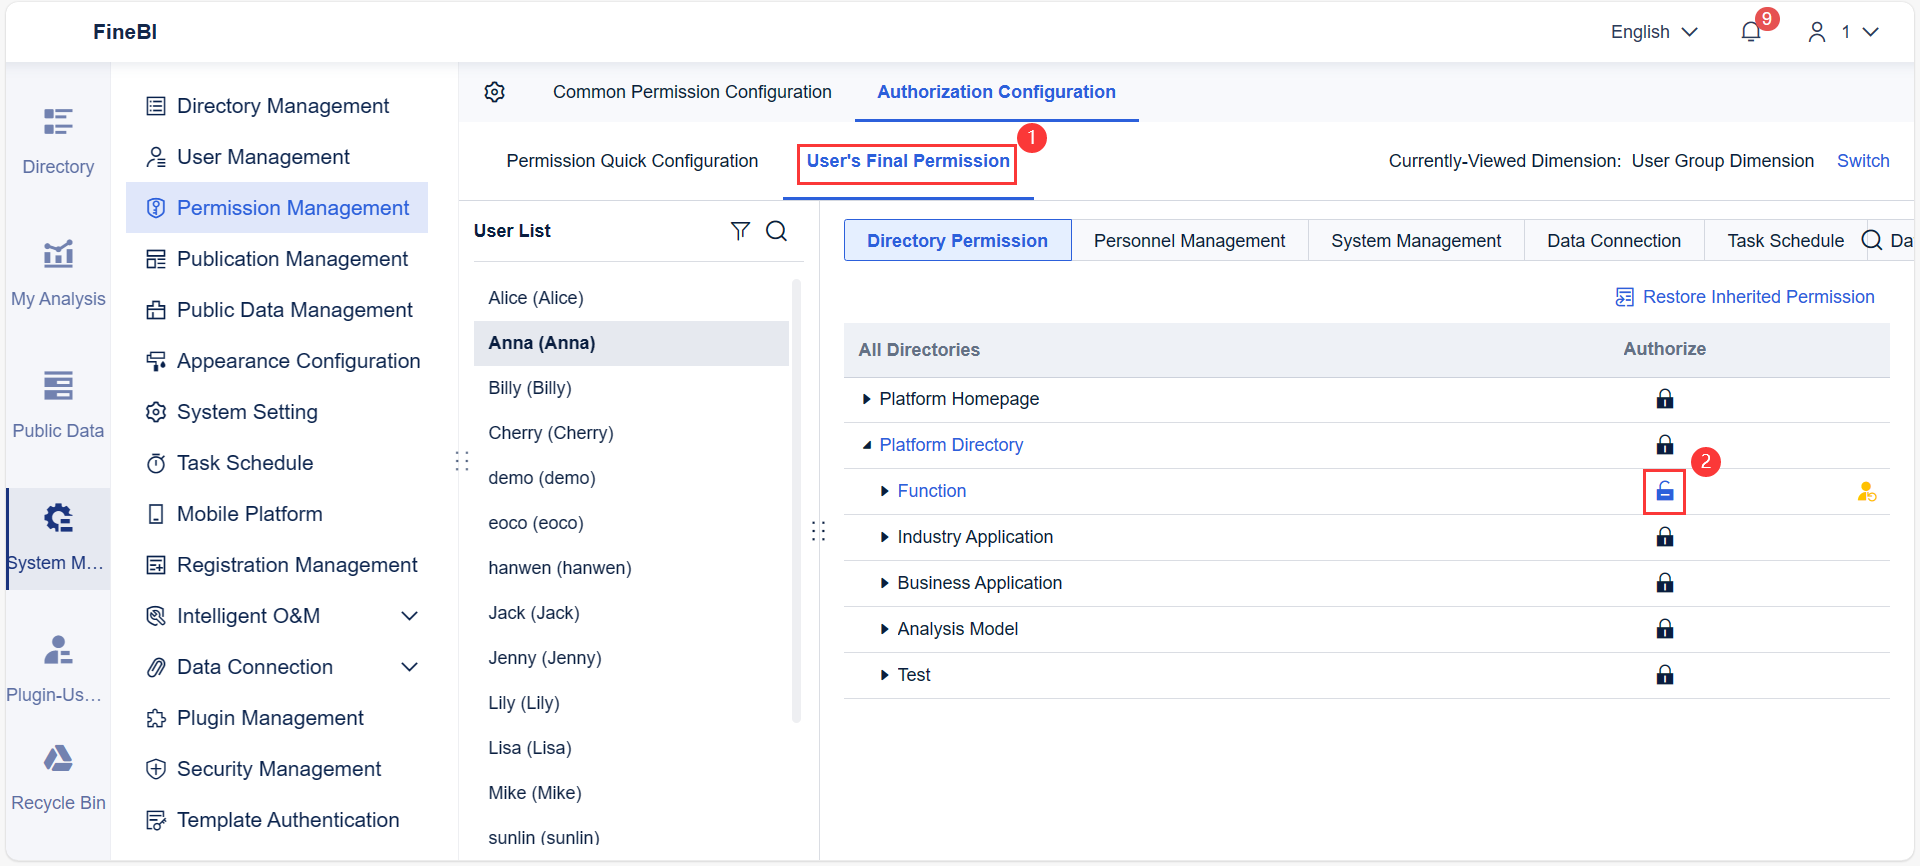Viewport: 1920px width, 866px height.
Task: Toggle the unlocked lock for Function
Action: (x=1664, y=491)
